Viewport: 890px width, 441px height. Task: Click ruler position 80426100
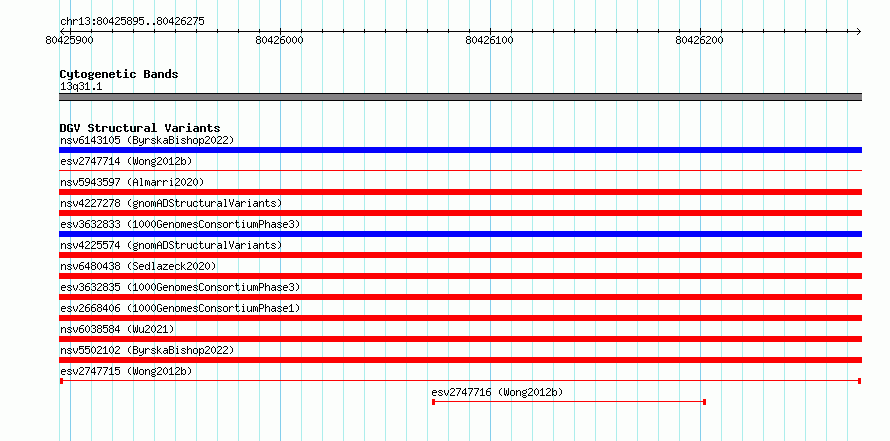tap(489, 40)
